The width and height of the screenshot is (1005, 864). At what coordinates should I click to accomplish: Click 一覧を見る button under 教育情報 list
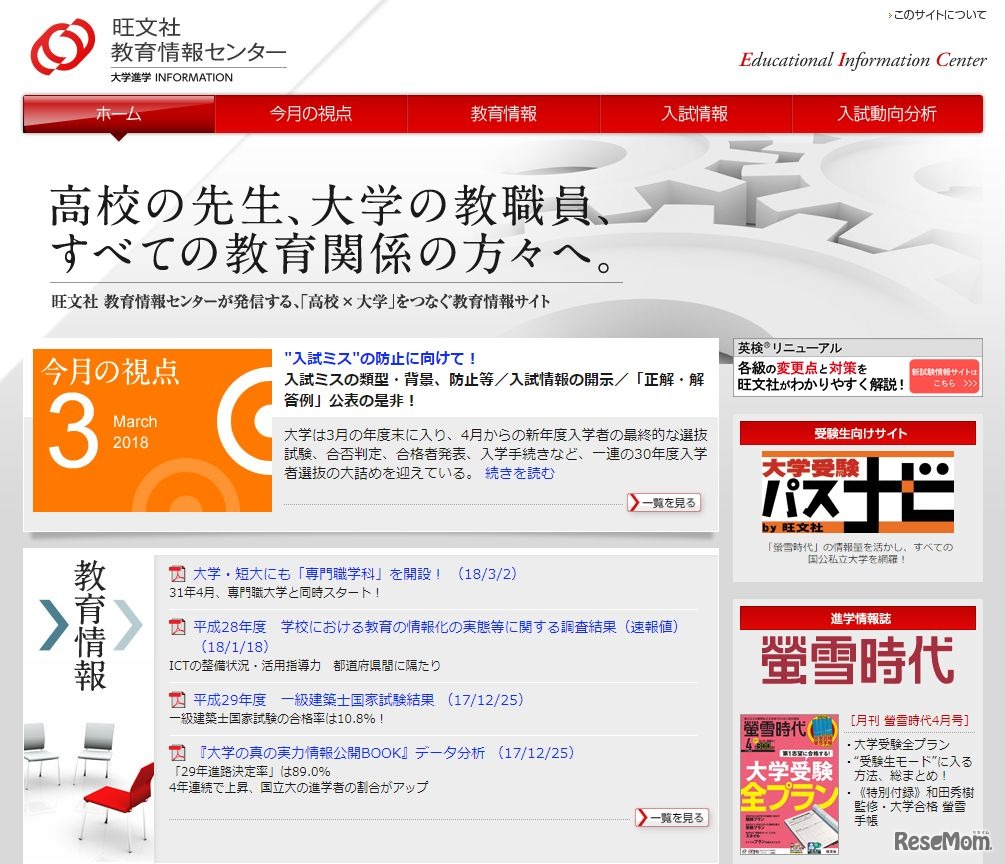672,817
